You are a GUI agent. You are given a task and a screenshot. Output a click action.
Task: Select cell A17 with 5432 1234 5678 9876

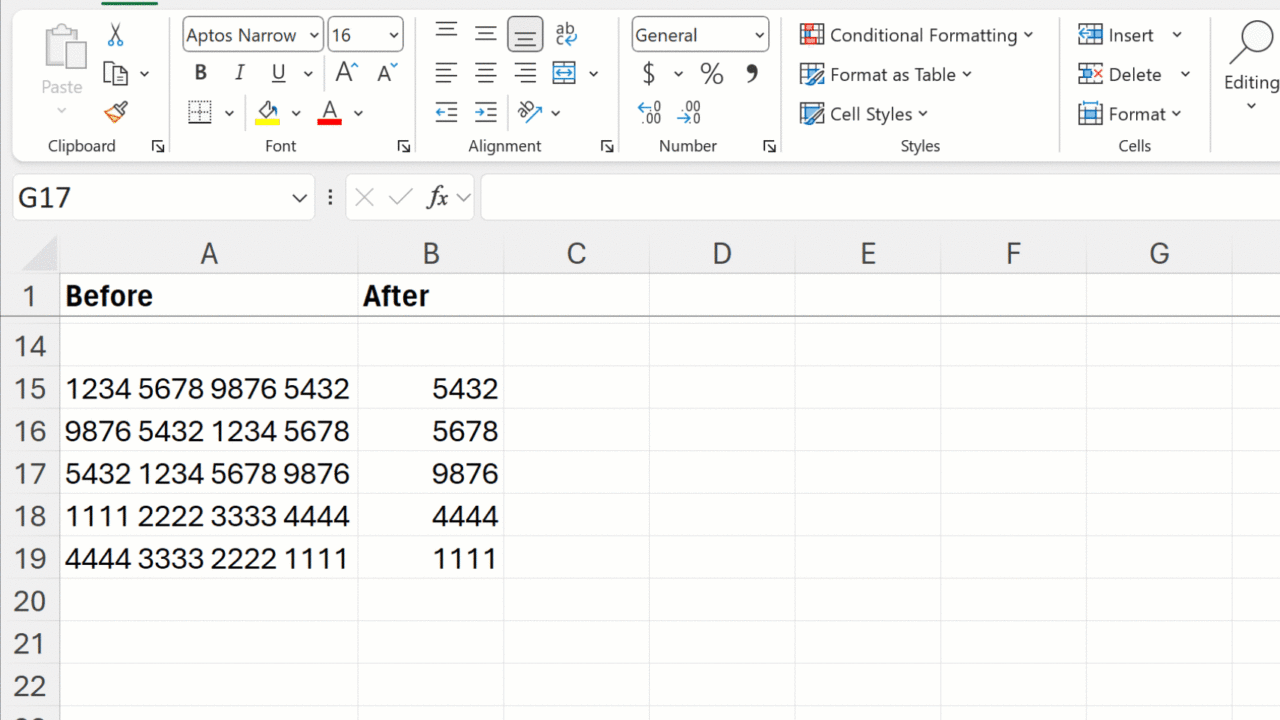click(x=208, y=473)
